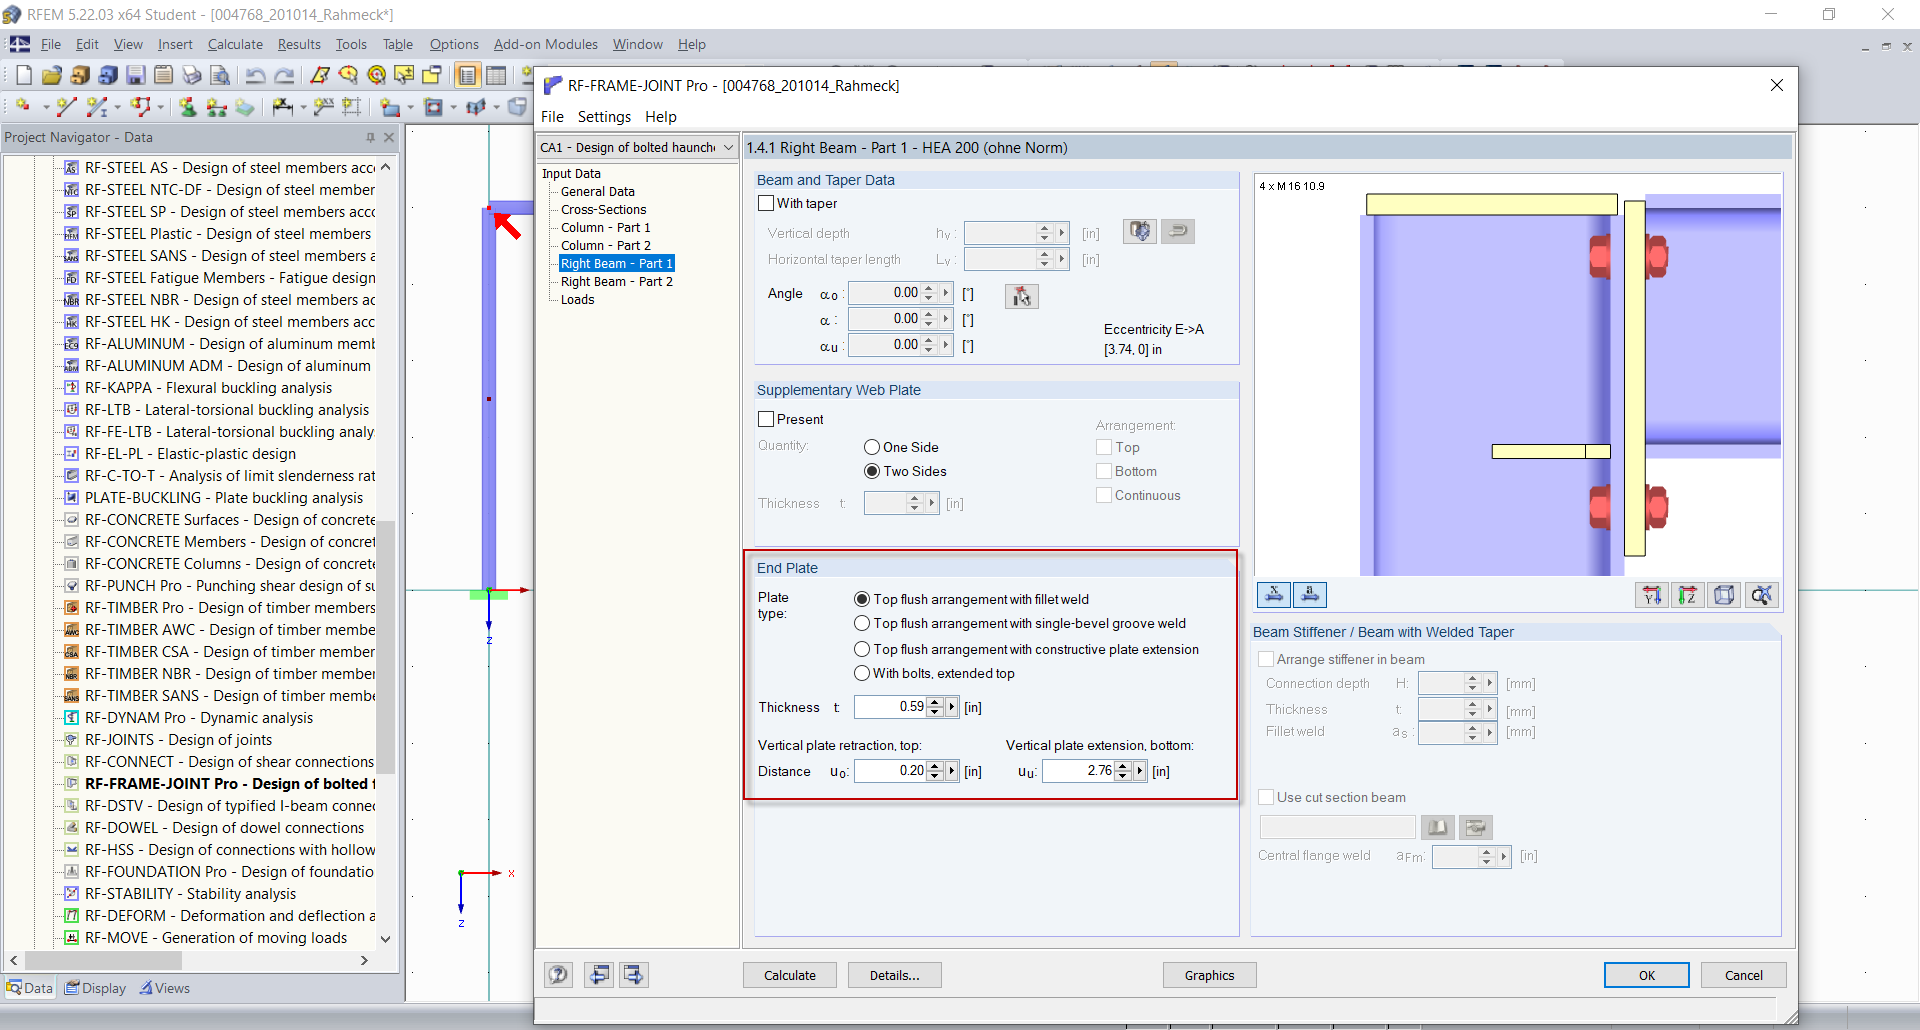This screenshot has width=1920, height=1030.
Task: Select One Side quantity option
Action: 872,447
